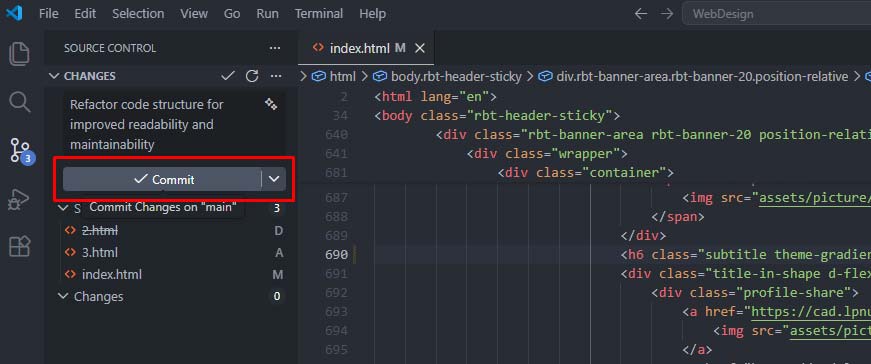Go back with the left arrow

[x=640, y=13]
